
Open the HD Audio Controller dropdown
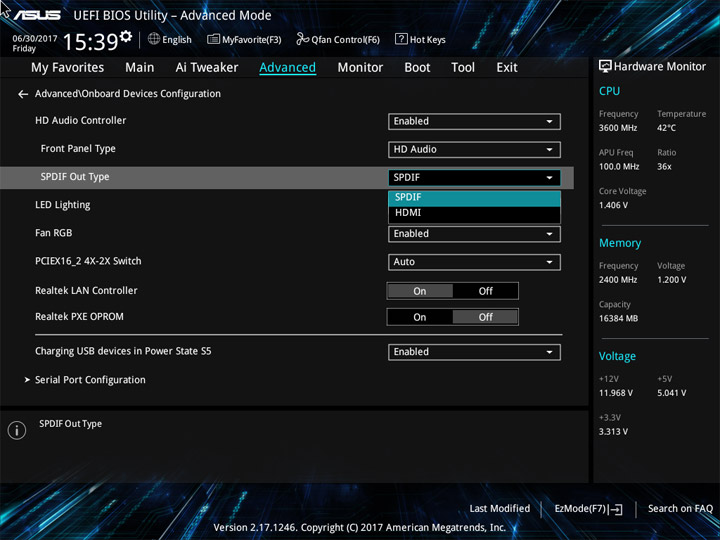click(x=474, y=121)
